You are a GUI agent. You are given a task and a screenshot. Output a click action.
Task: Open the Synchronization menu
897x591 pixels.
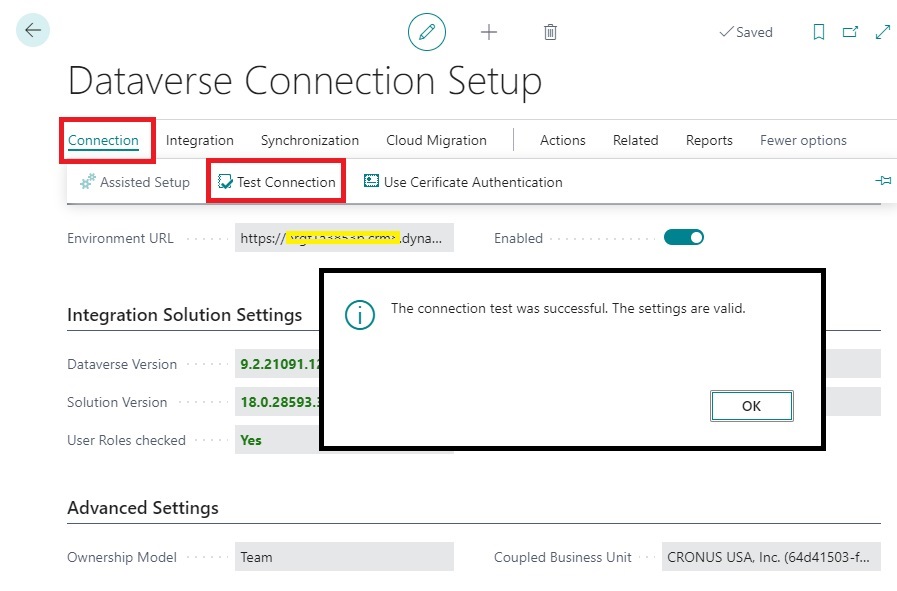click(x=310, y=140)
